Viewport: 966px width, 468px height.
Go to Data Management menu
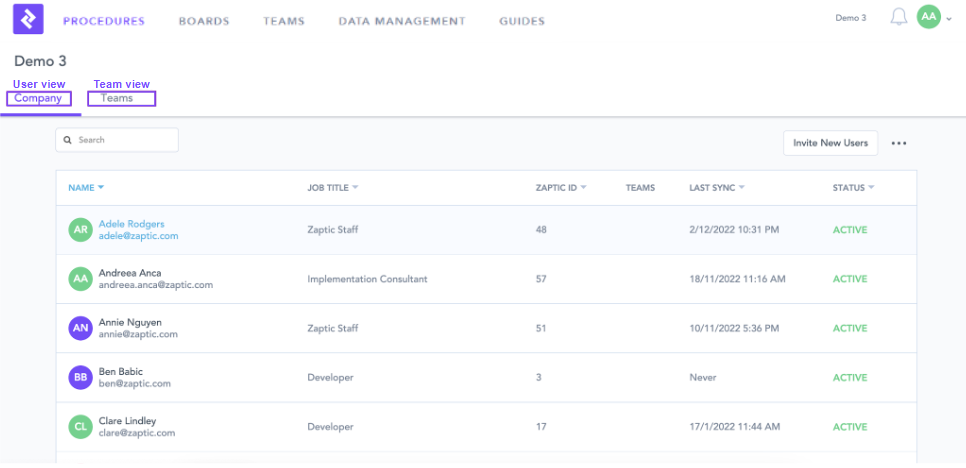point(401,21)
